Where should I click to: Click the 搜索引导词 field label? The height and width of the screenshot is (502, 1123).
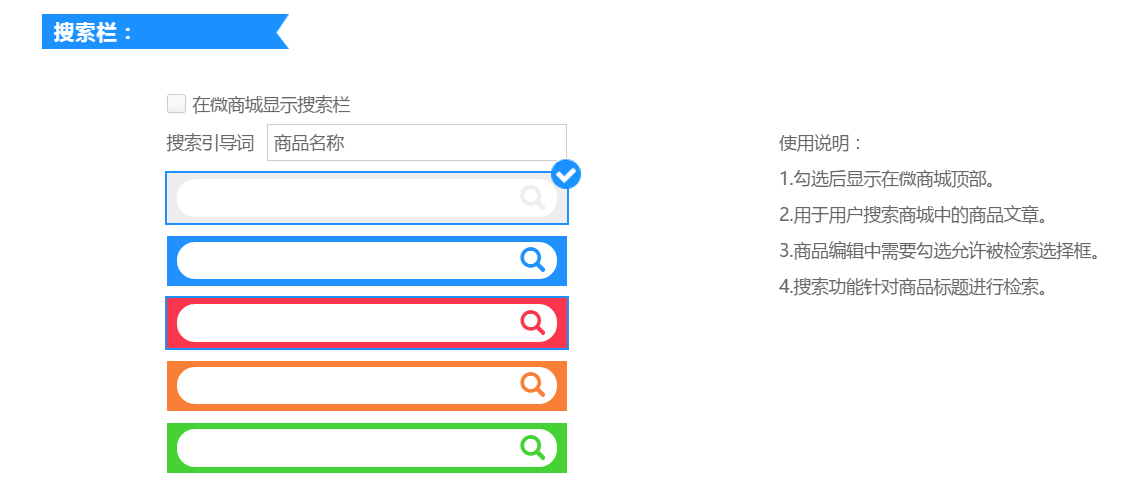pyautogui.click(x=210, y=143)
